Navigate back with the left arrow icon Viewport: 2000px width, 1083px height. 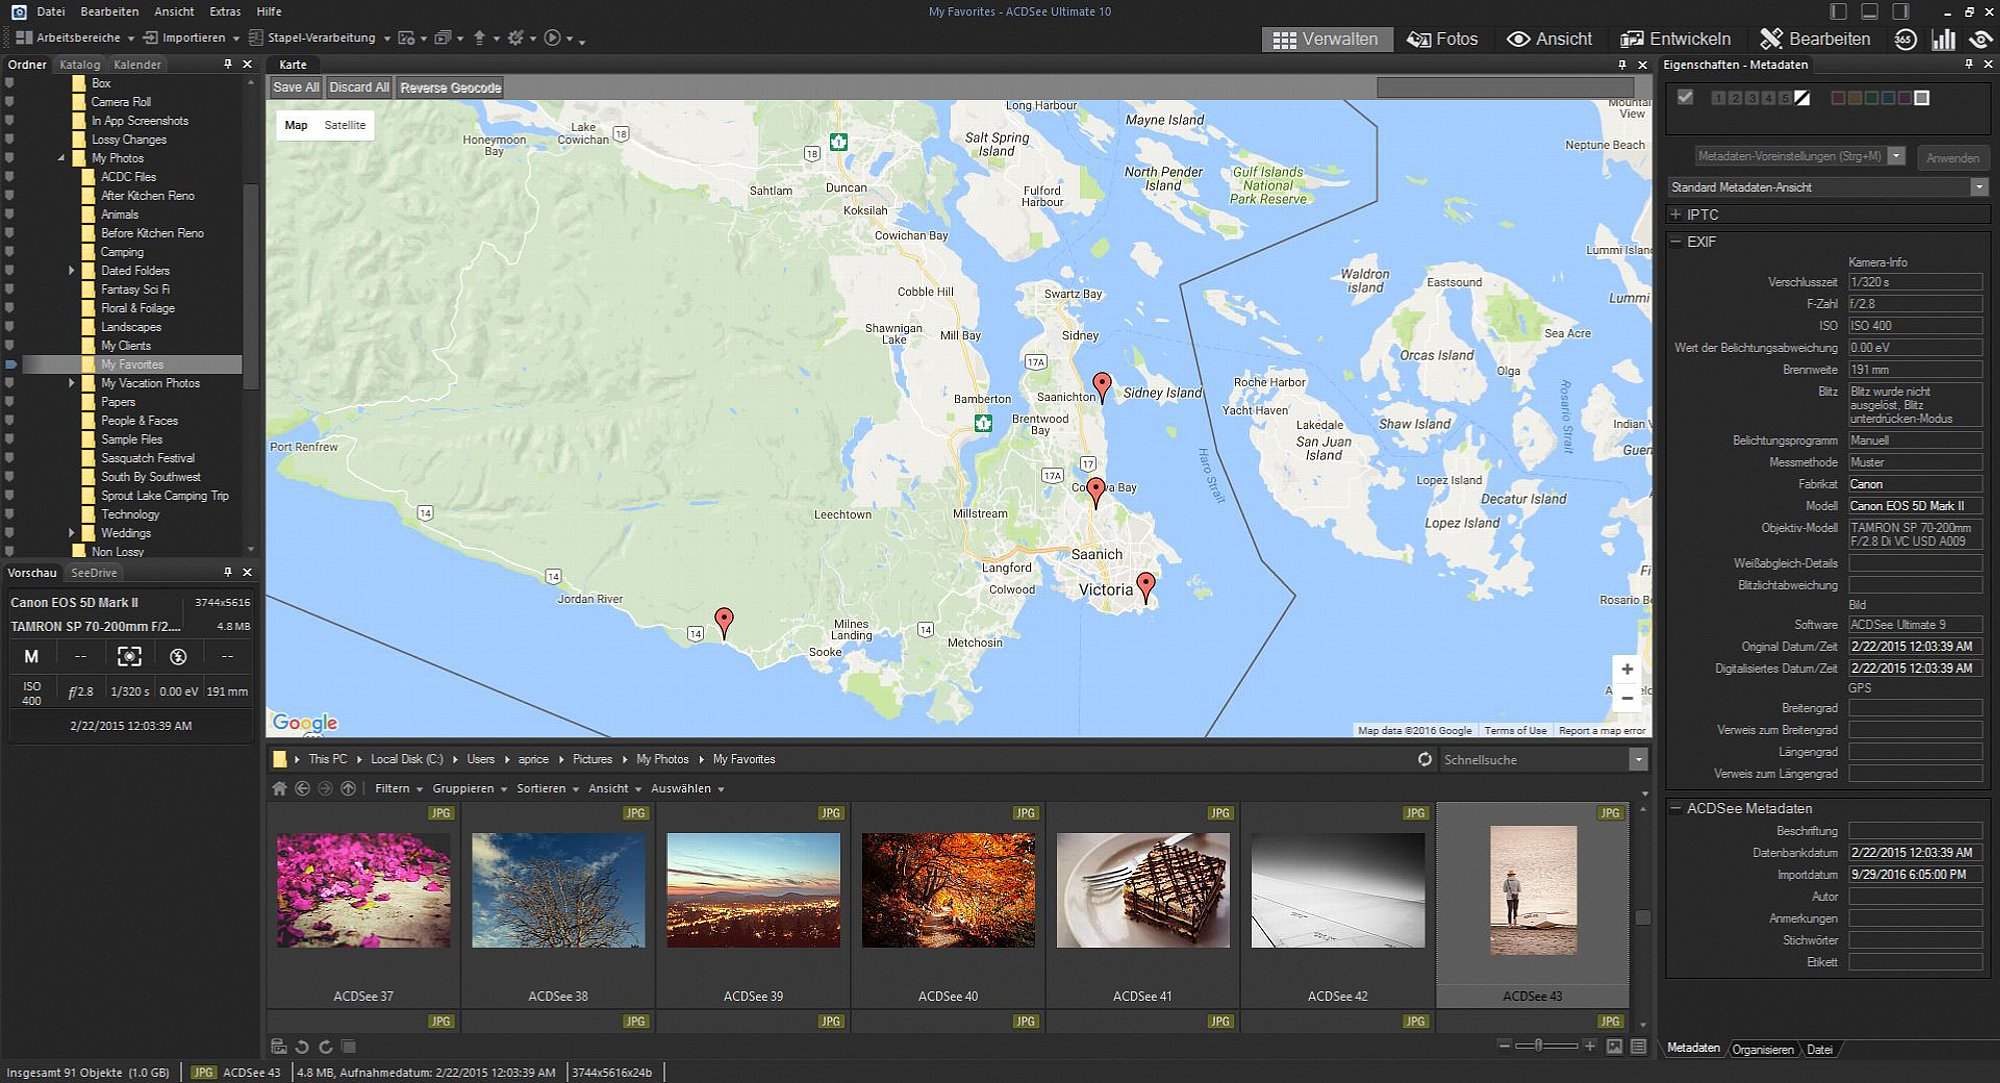pos(302,789)
